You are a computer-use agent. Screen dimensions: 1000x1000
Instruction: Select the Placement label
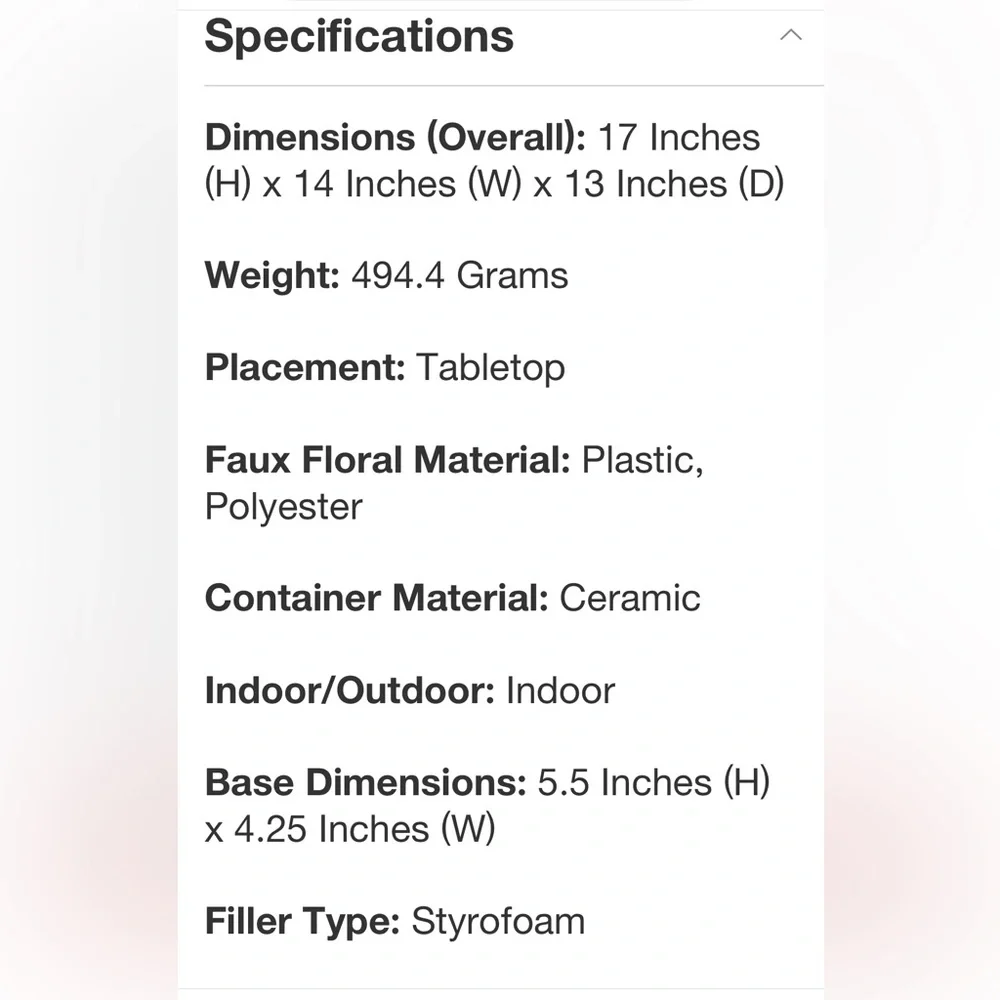(305, 368)
